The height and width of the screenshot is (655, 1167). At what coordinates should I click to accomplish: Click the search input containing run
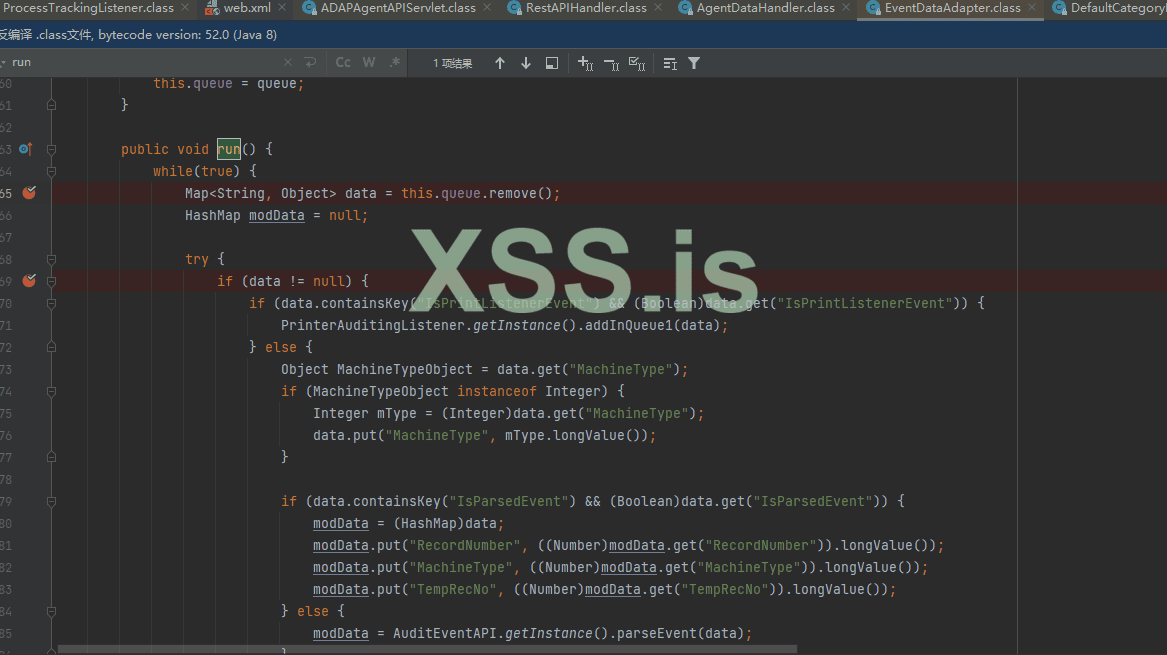145,63
